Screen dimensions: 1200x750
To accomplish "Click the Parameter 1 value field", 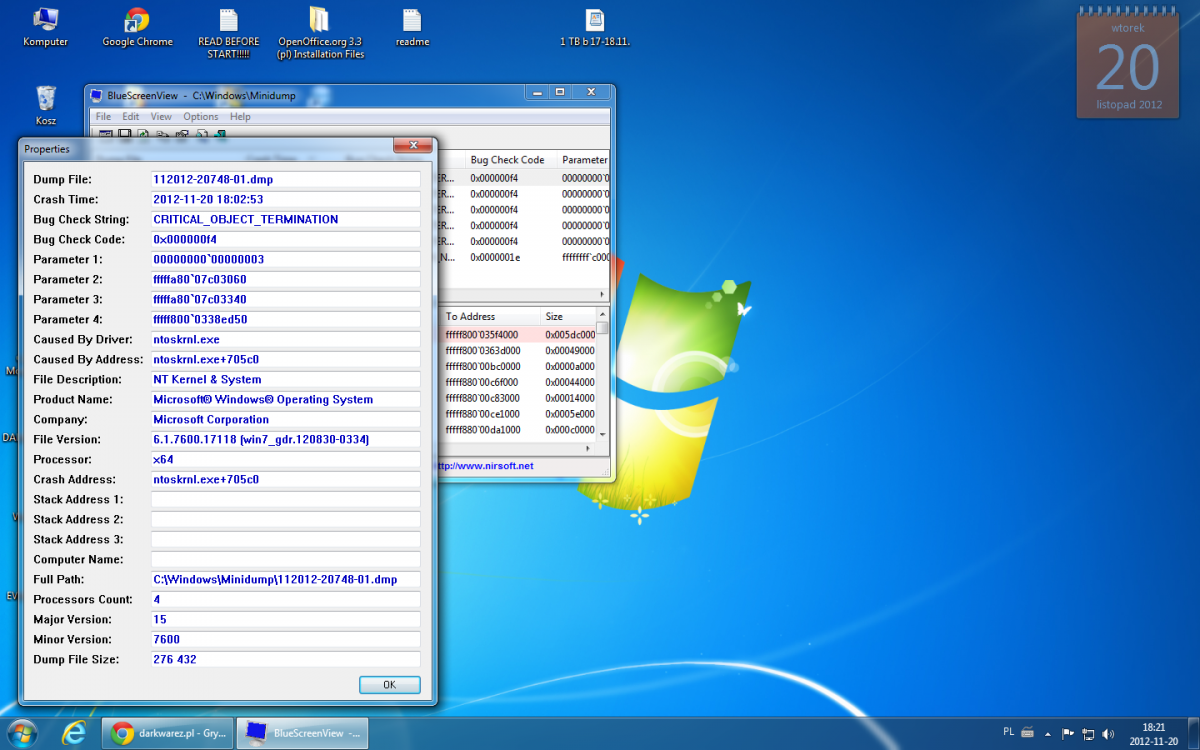I will [x=286, y=259].
